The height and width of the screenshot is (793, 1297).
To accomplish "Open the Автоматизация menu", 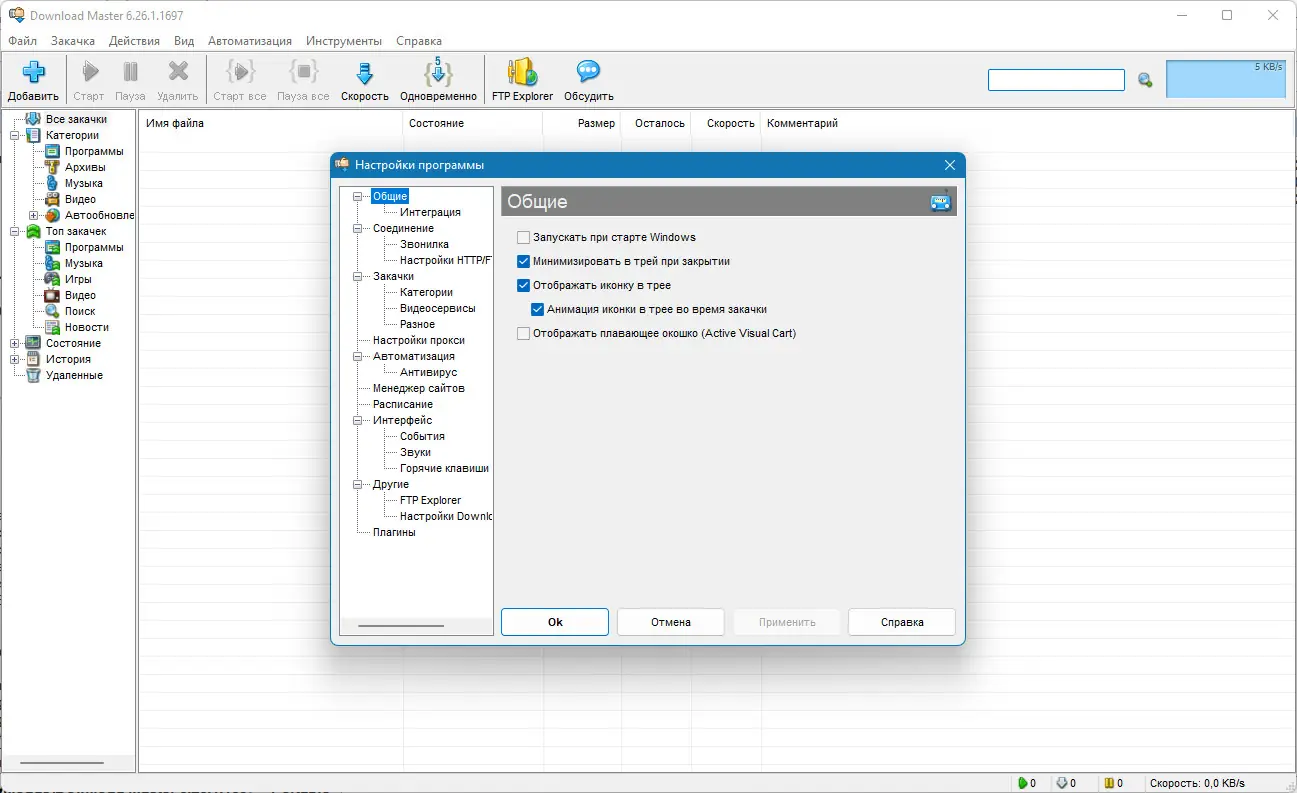I will (250, 41).
